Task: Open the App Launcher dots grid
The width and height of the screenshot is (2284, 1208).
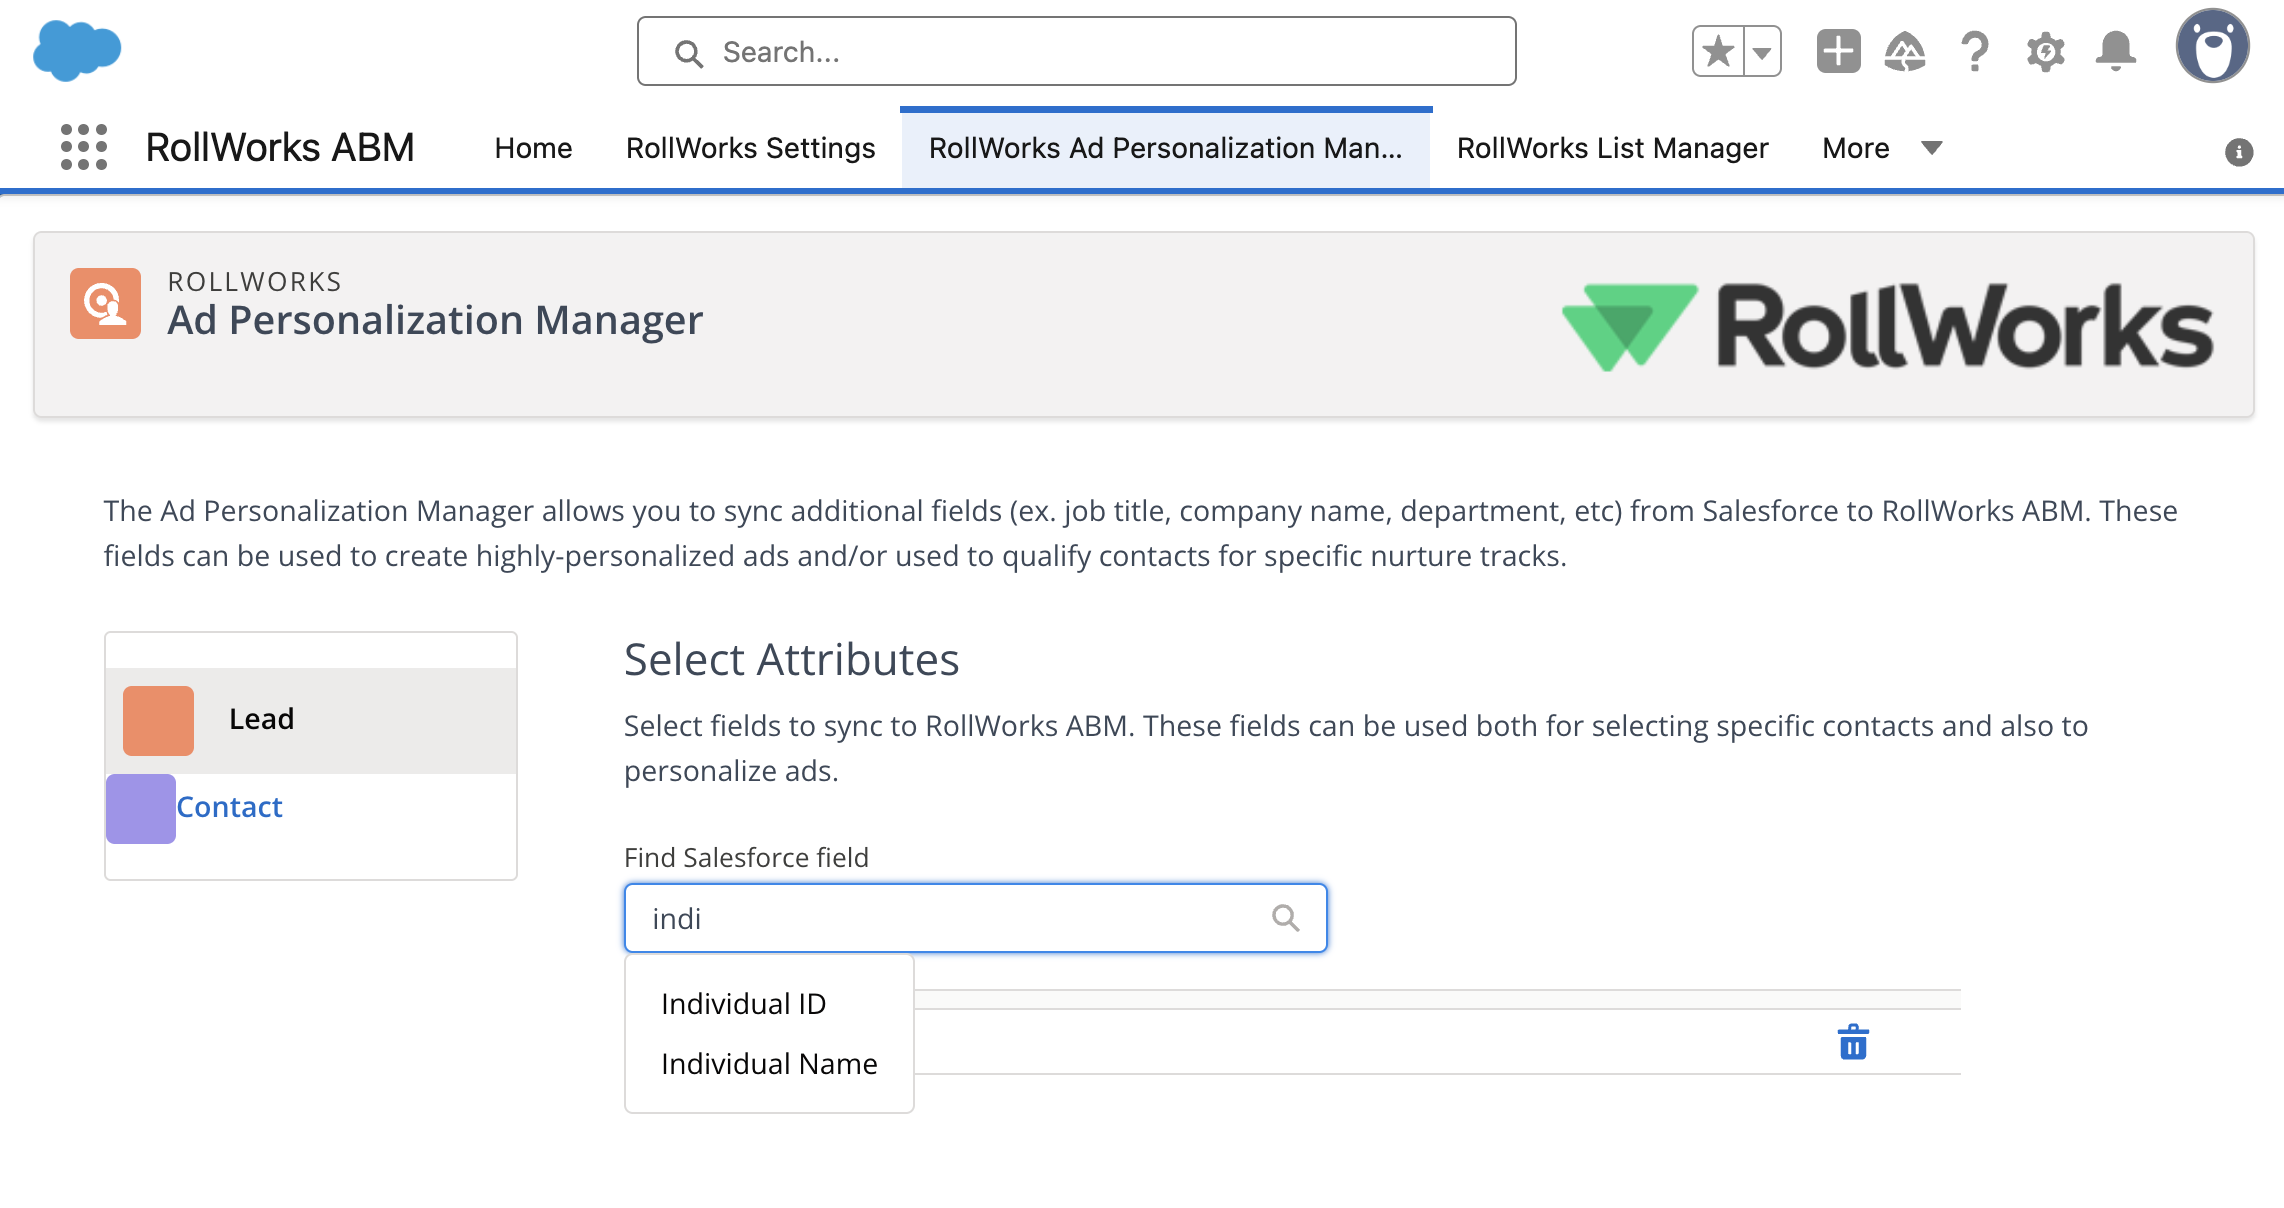Action: pos(84,147)
